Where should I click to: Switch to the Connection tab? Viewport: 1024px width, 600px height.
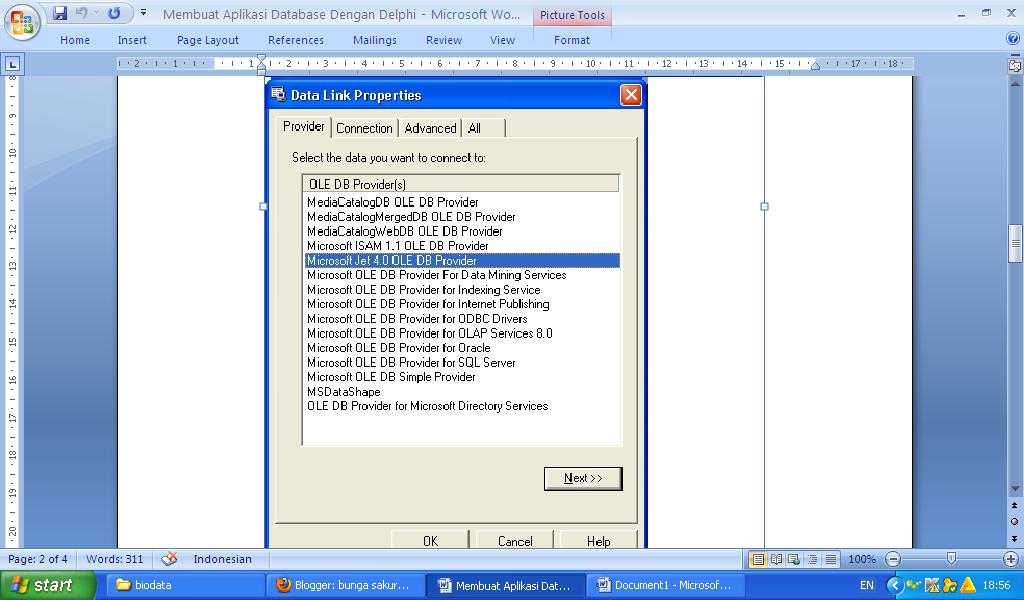[x=364, y=128]
